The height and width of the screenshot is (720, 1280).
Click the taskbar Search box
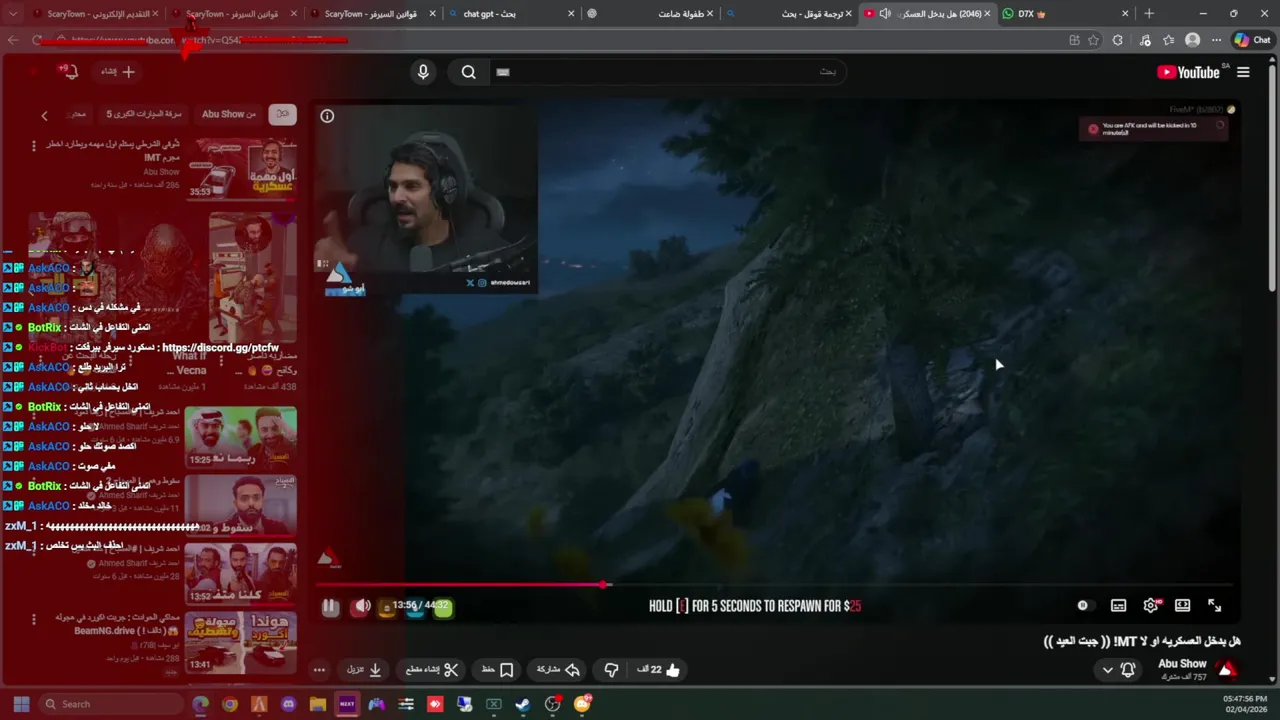110,704
